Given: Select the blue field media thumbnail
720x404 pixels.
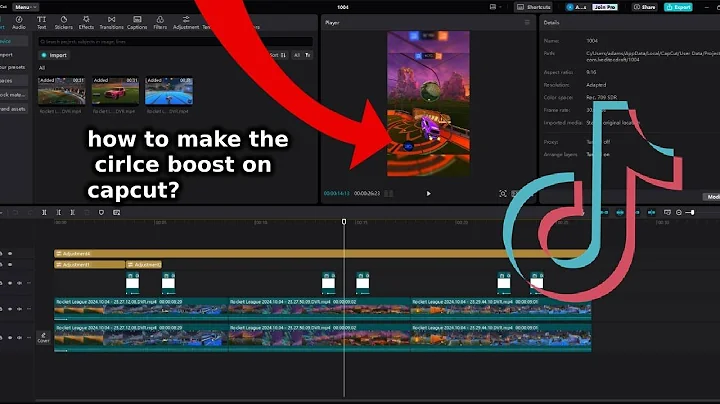Looking at the screenshot, I should 169,91.
